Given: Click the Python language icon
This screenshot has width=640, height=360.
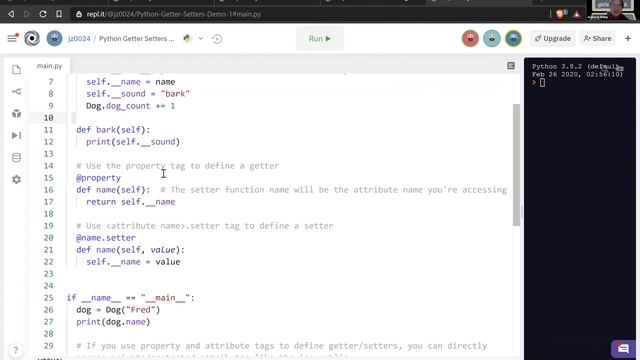Looking at the screenshot, I should (x=187, y=38).
